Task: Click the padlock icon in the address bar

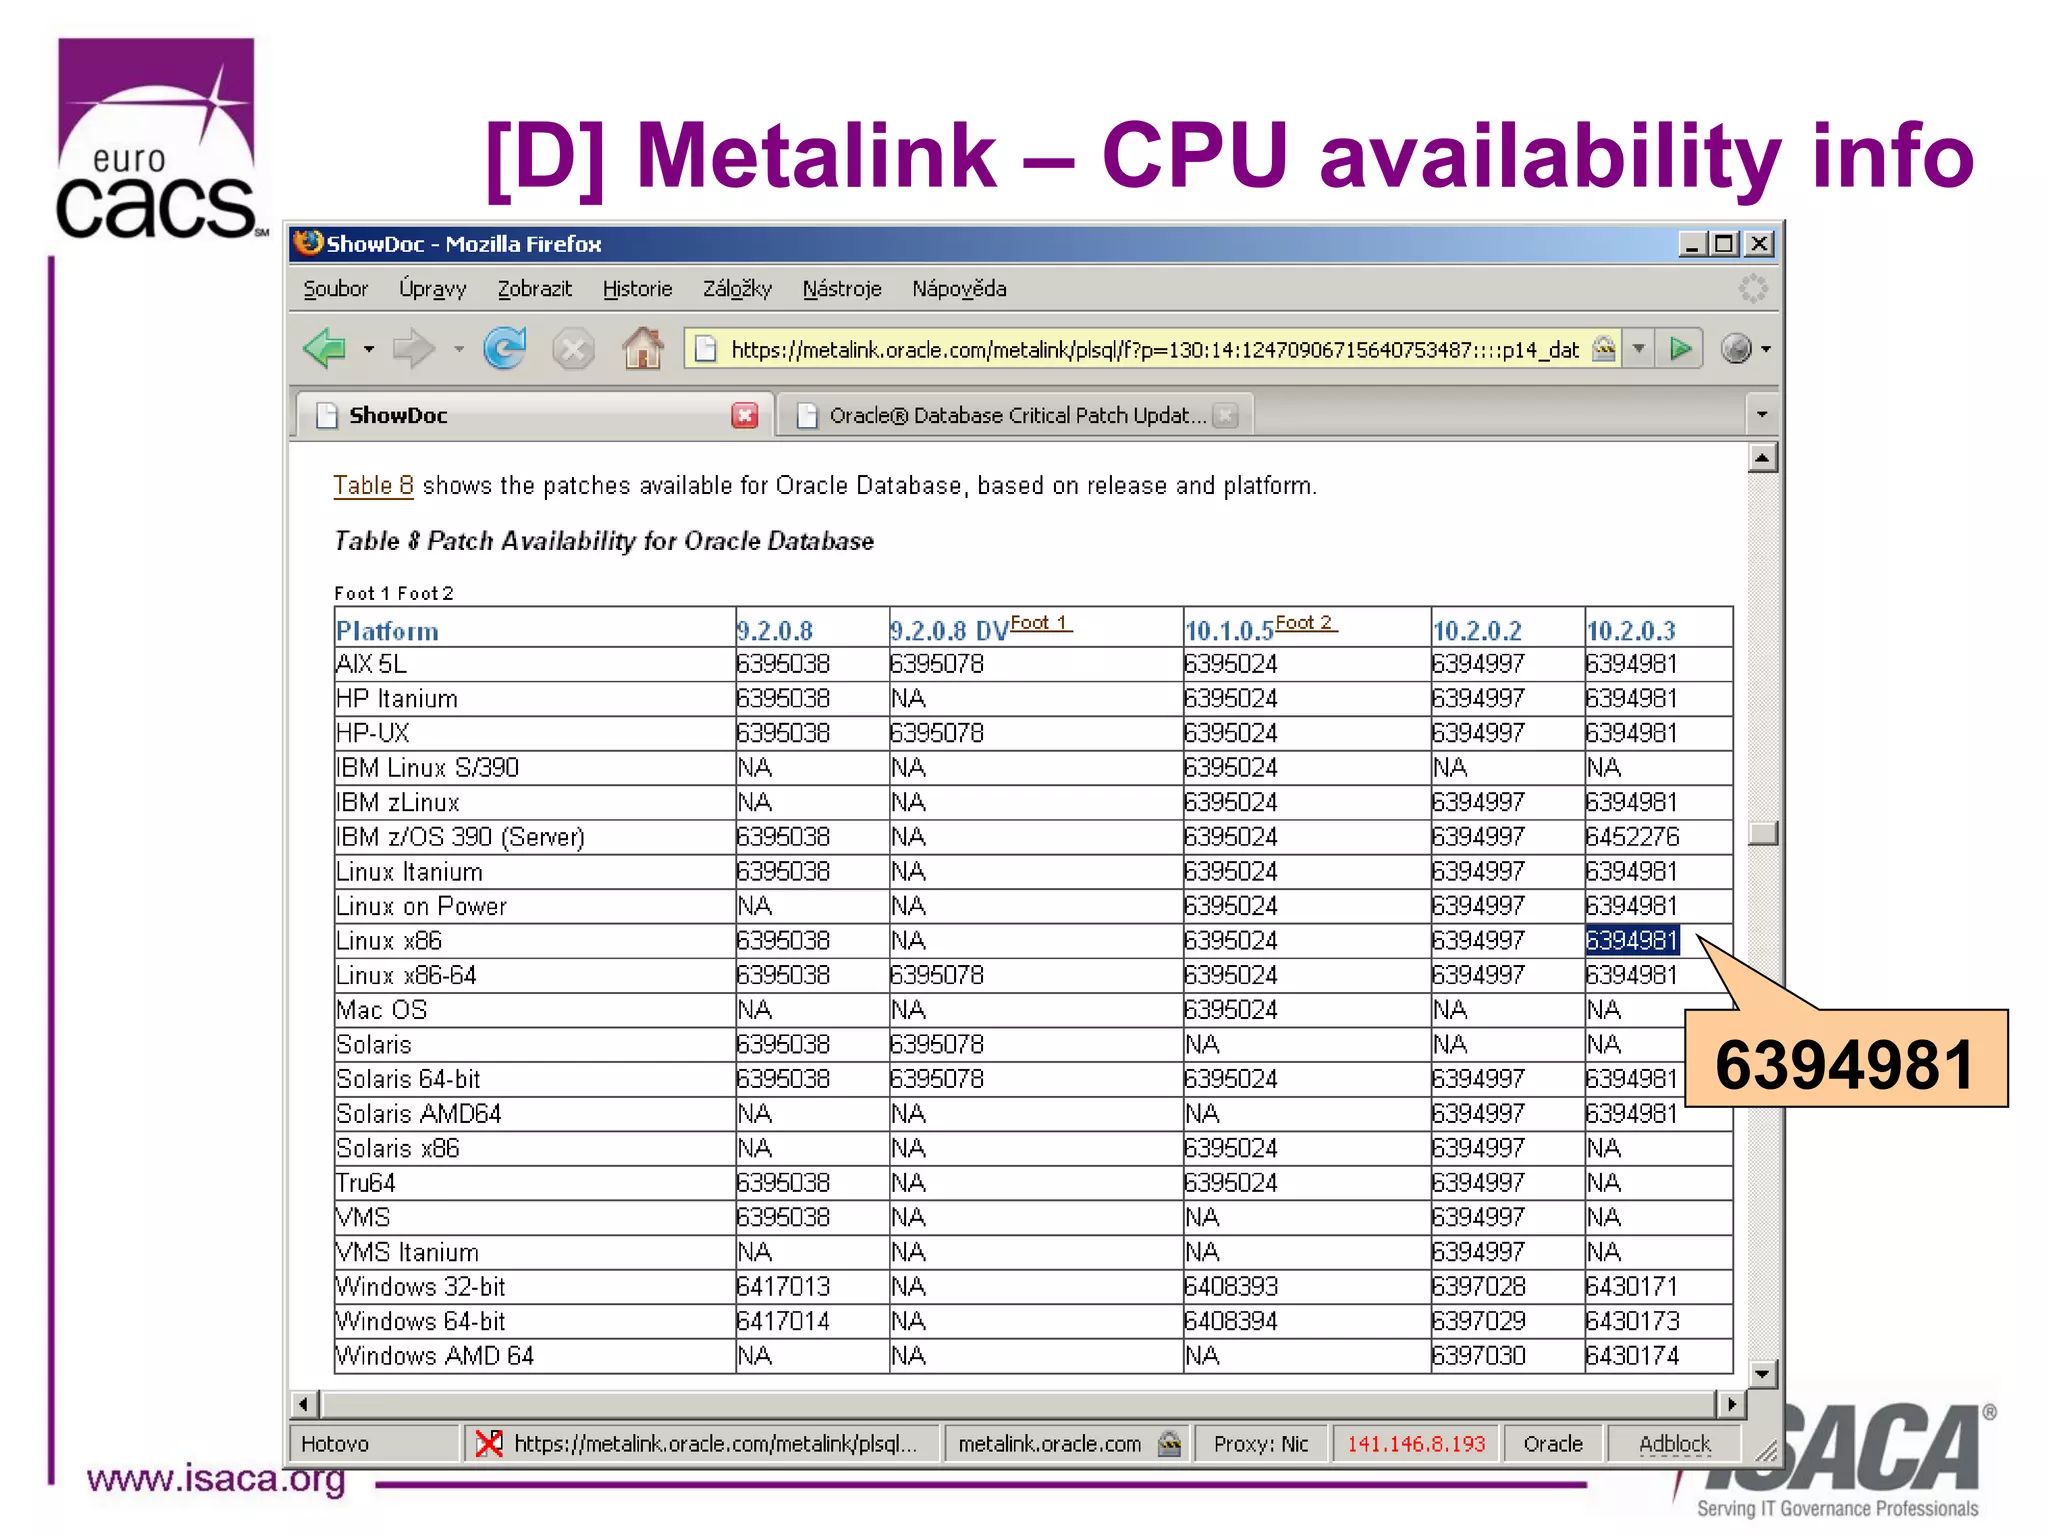Action: pos(1604,349)
